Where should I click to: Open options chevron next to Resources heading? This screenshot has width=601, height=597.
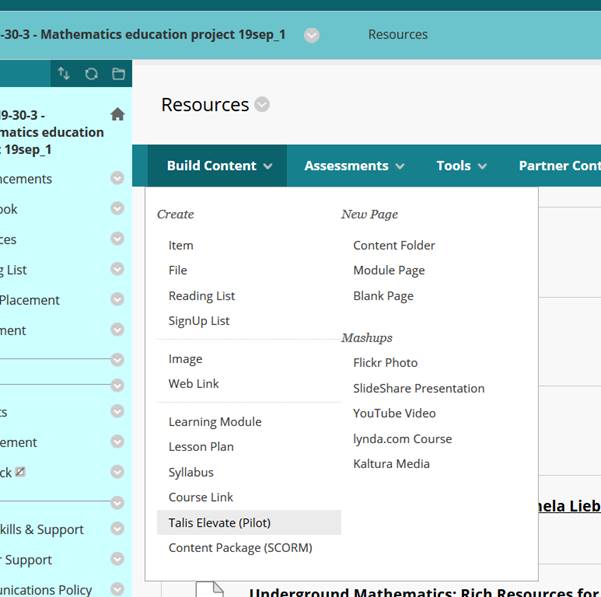pos(262,104)
